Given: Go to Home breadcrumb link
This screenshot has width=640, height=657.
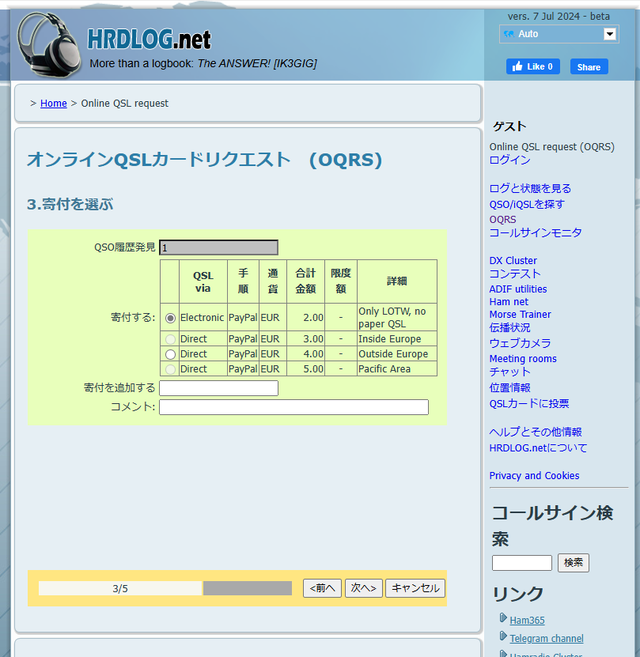Looking at the screenshot, I should (53, 103).
